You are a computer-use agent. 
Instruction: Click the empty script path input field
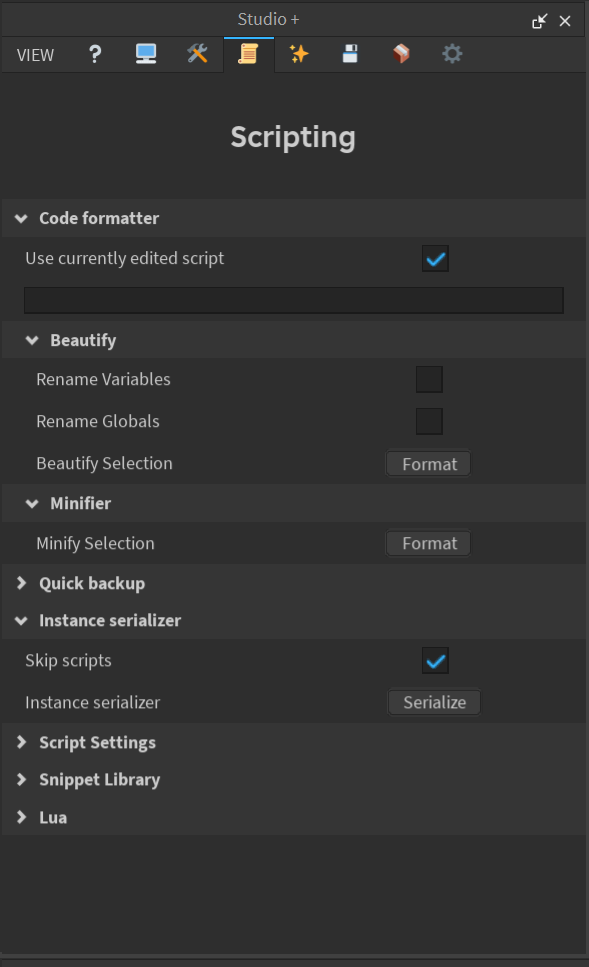click(293, 300)
